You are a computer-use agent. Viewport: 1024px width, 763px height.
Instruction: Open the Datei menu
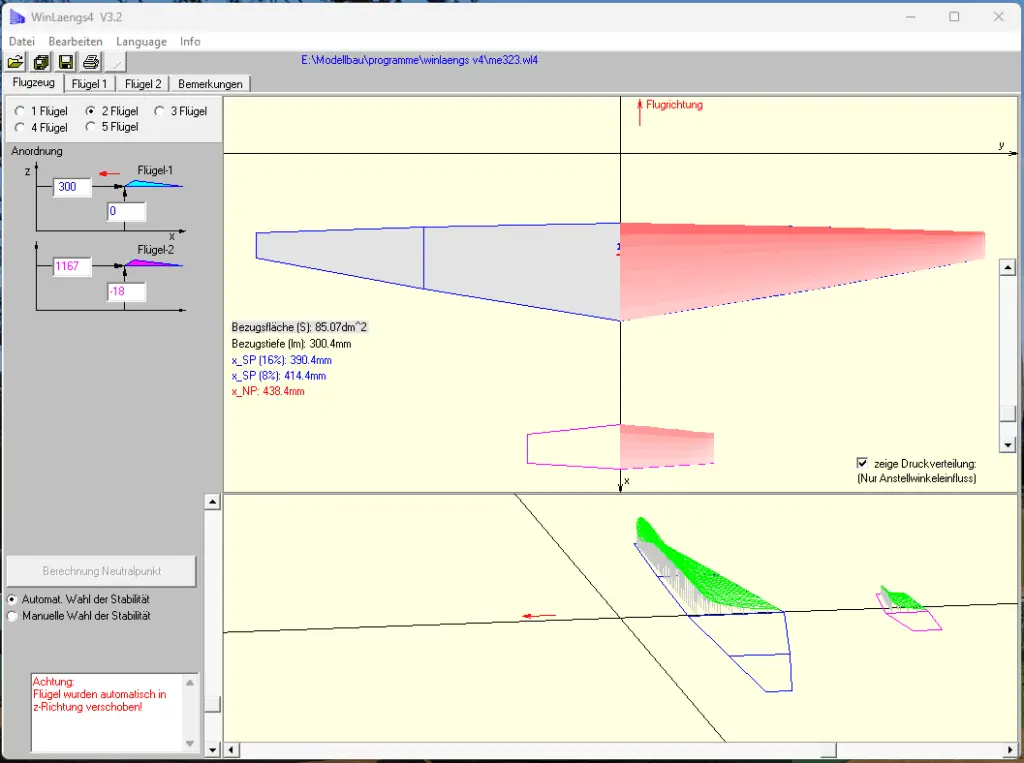click(22, 41)
